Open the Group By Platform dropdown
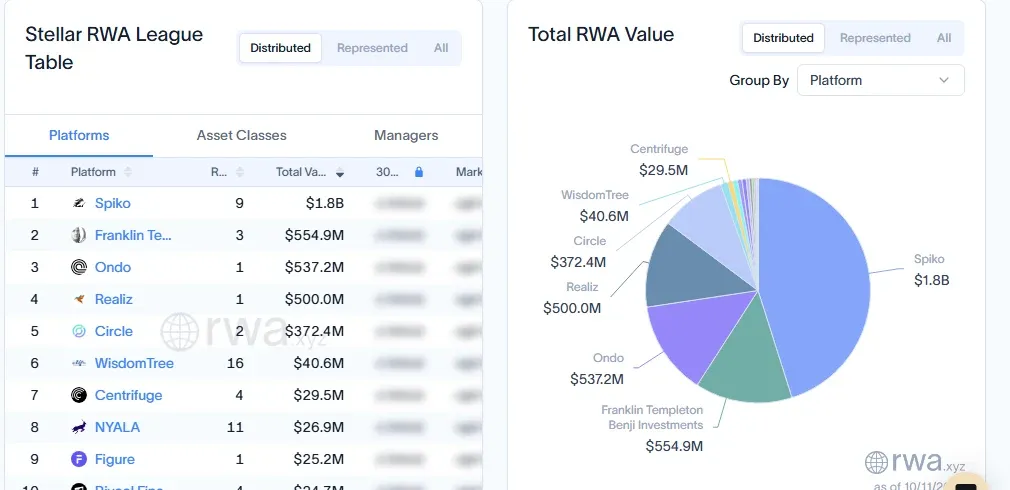This screenshot has width=1010, height=490. coord(881,80)
